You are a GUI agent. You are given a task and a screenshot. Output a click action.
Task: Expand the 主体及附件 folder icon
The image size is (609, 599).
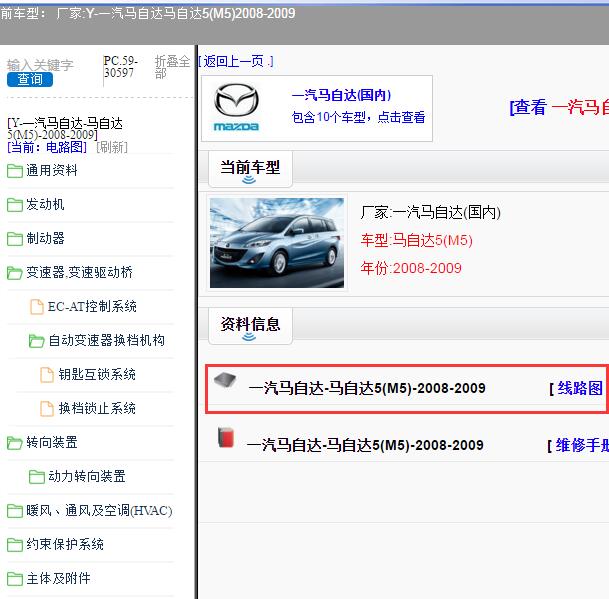pyautogui.click(x=15, y=579)
